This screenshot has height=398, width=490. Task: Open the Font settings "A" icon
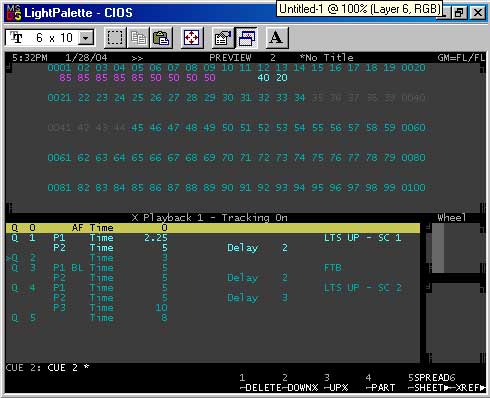[276, 38]
